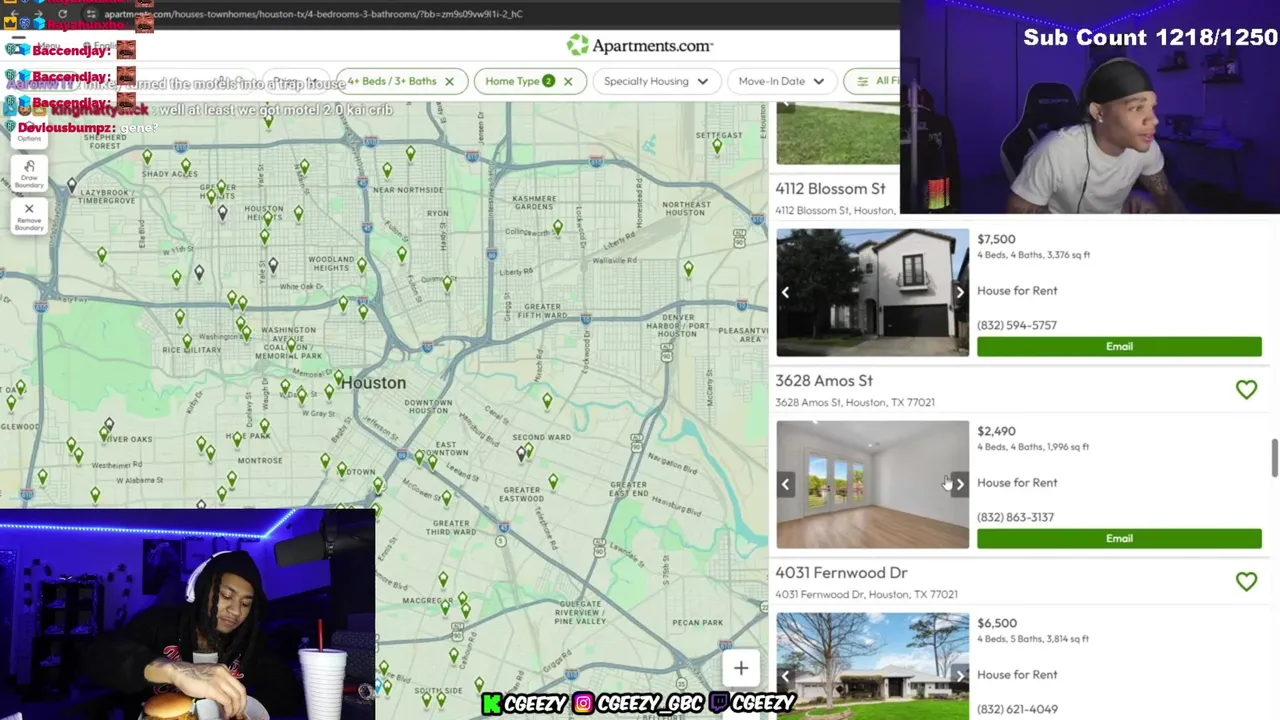Click the browser address bar URL
1280x720 pixels.
coord(312,14)
